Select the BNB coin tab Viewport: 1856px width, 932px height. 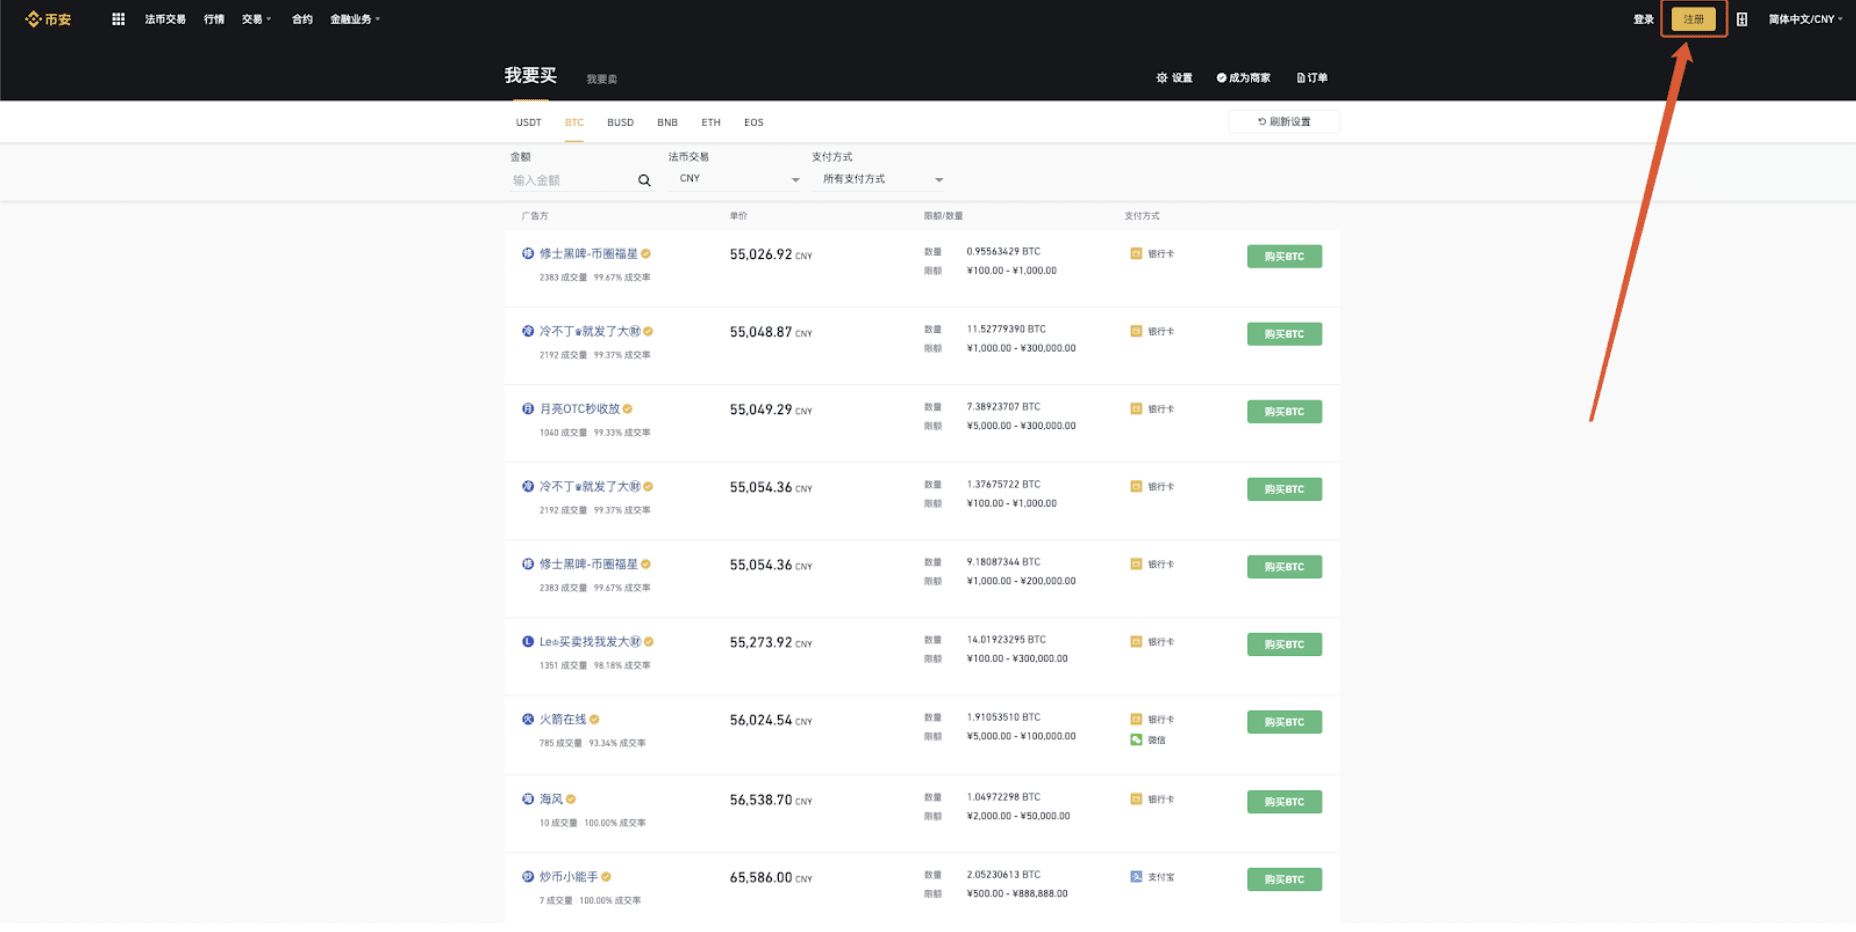point(667,123)
